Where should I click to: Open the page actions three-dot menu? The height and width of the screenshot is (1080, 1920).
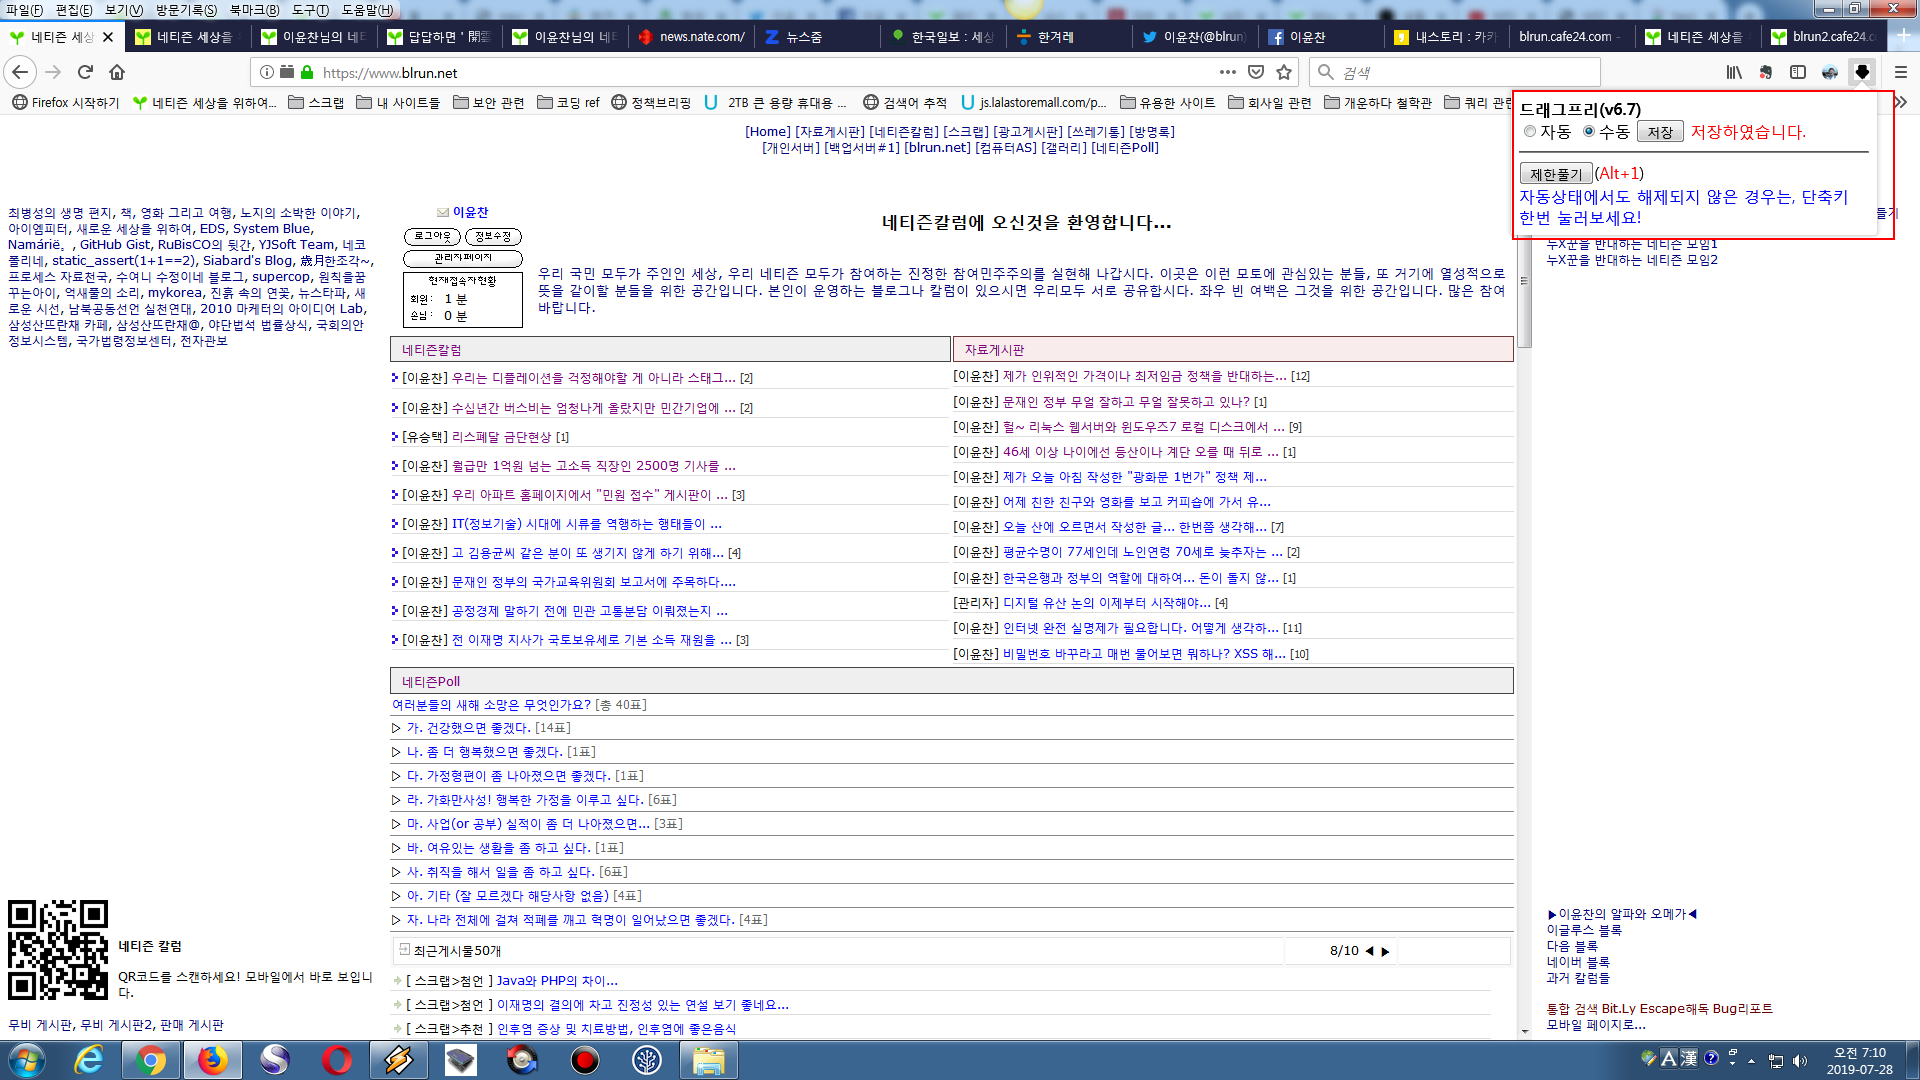point(1227,72)
